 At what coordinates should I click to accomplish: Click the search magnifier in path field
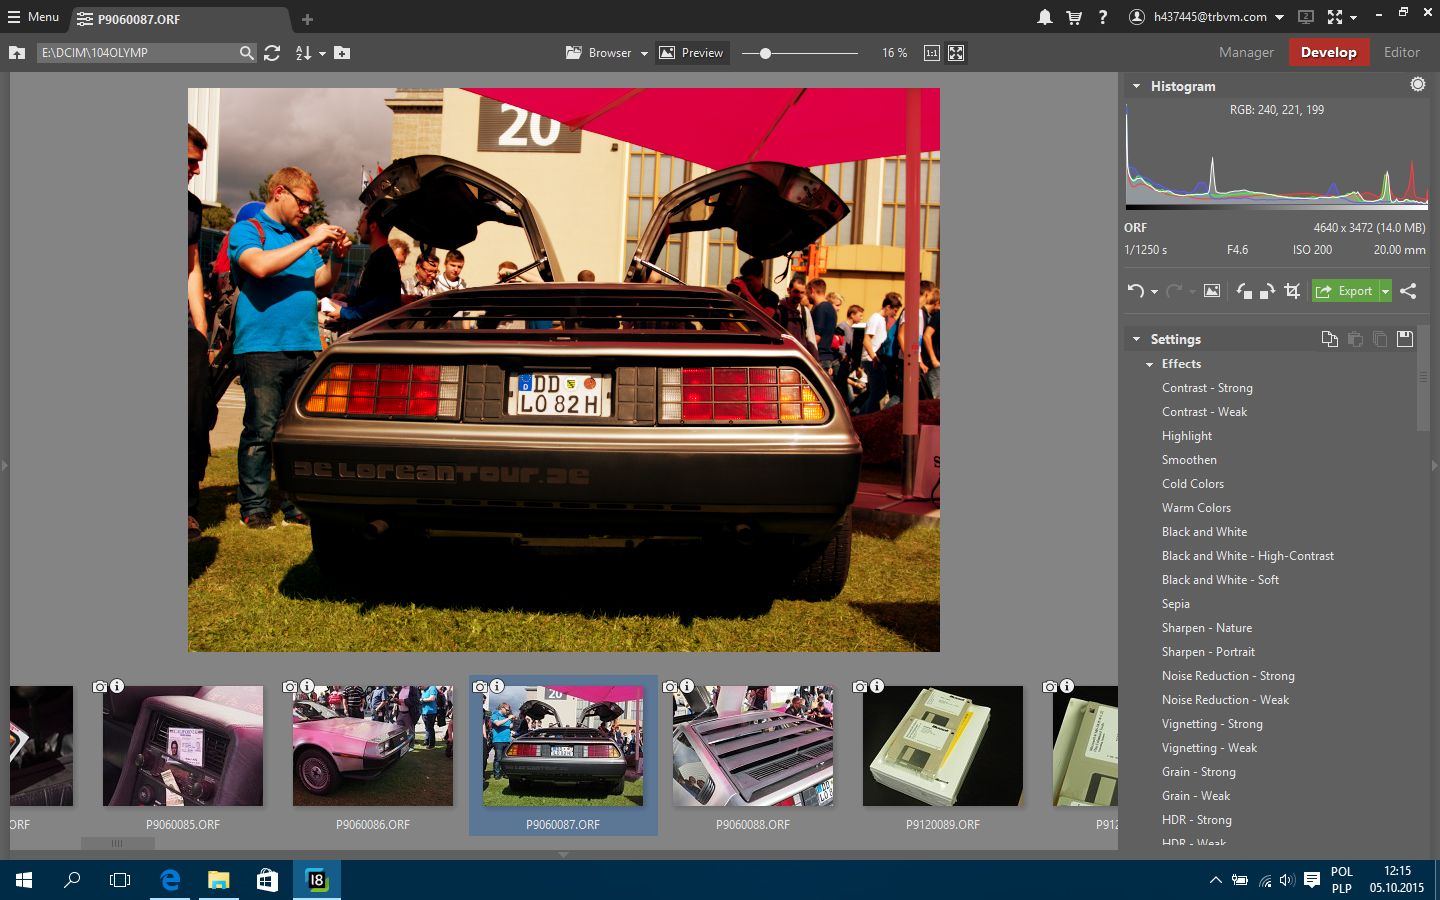click(247, 53)
